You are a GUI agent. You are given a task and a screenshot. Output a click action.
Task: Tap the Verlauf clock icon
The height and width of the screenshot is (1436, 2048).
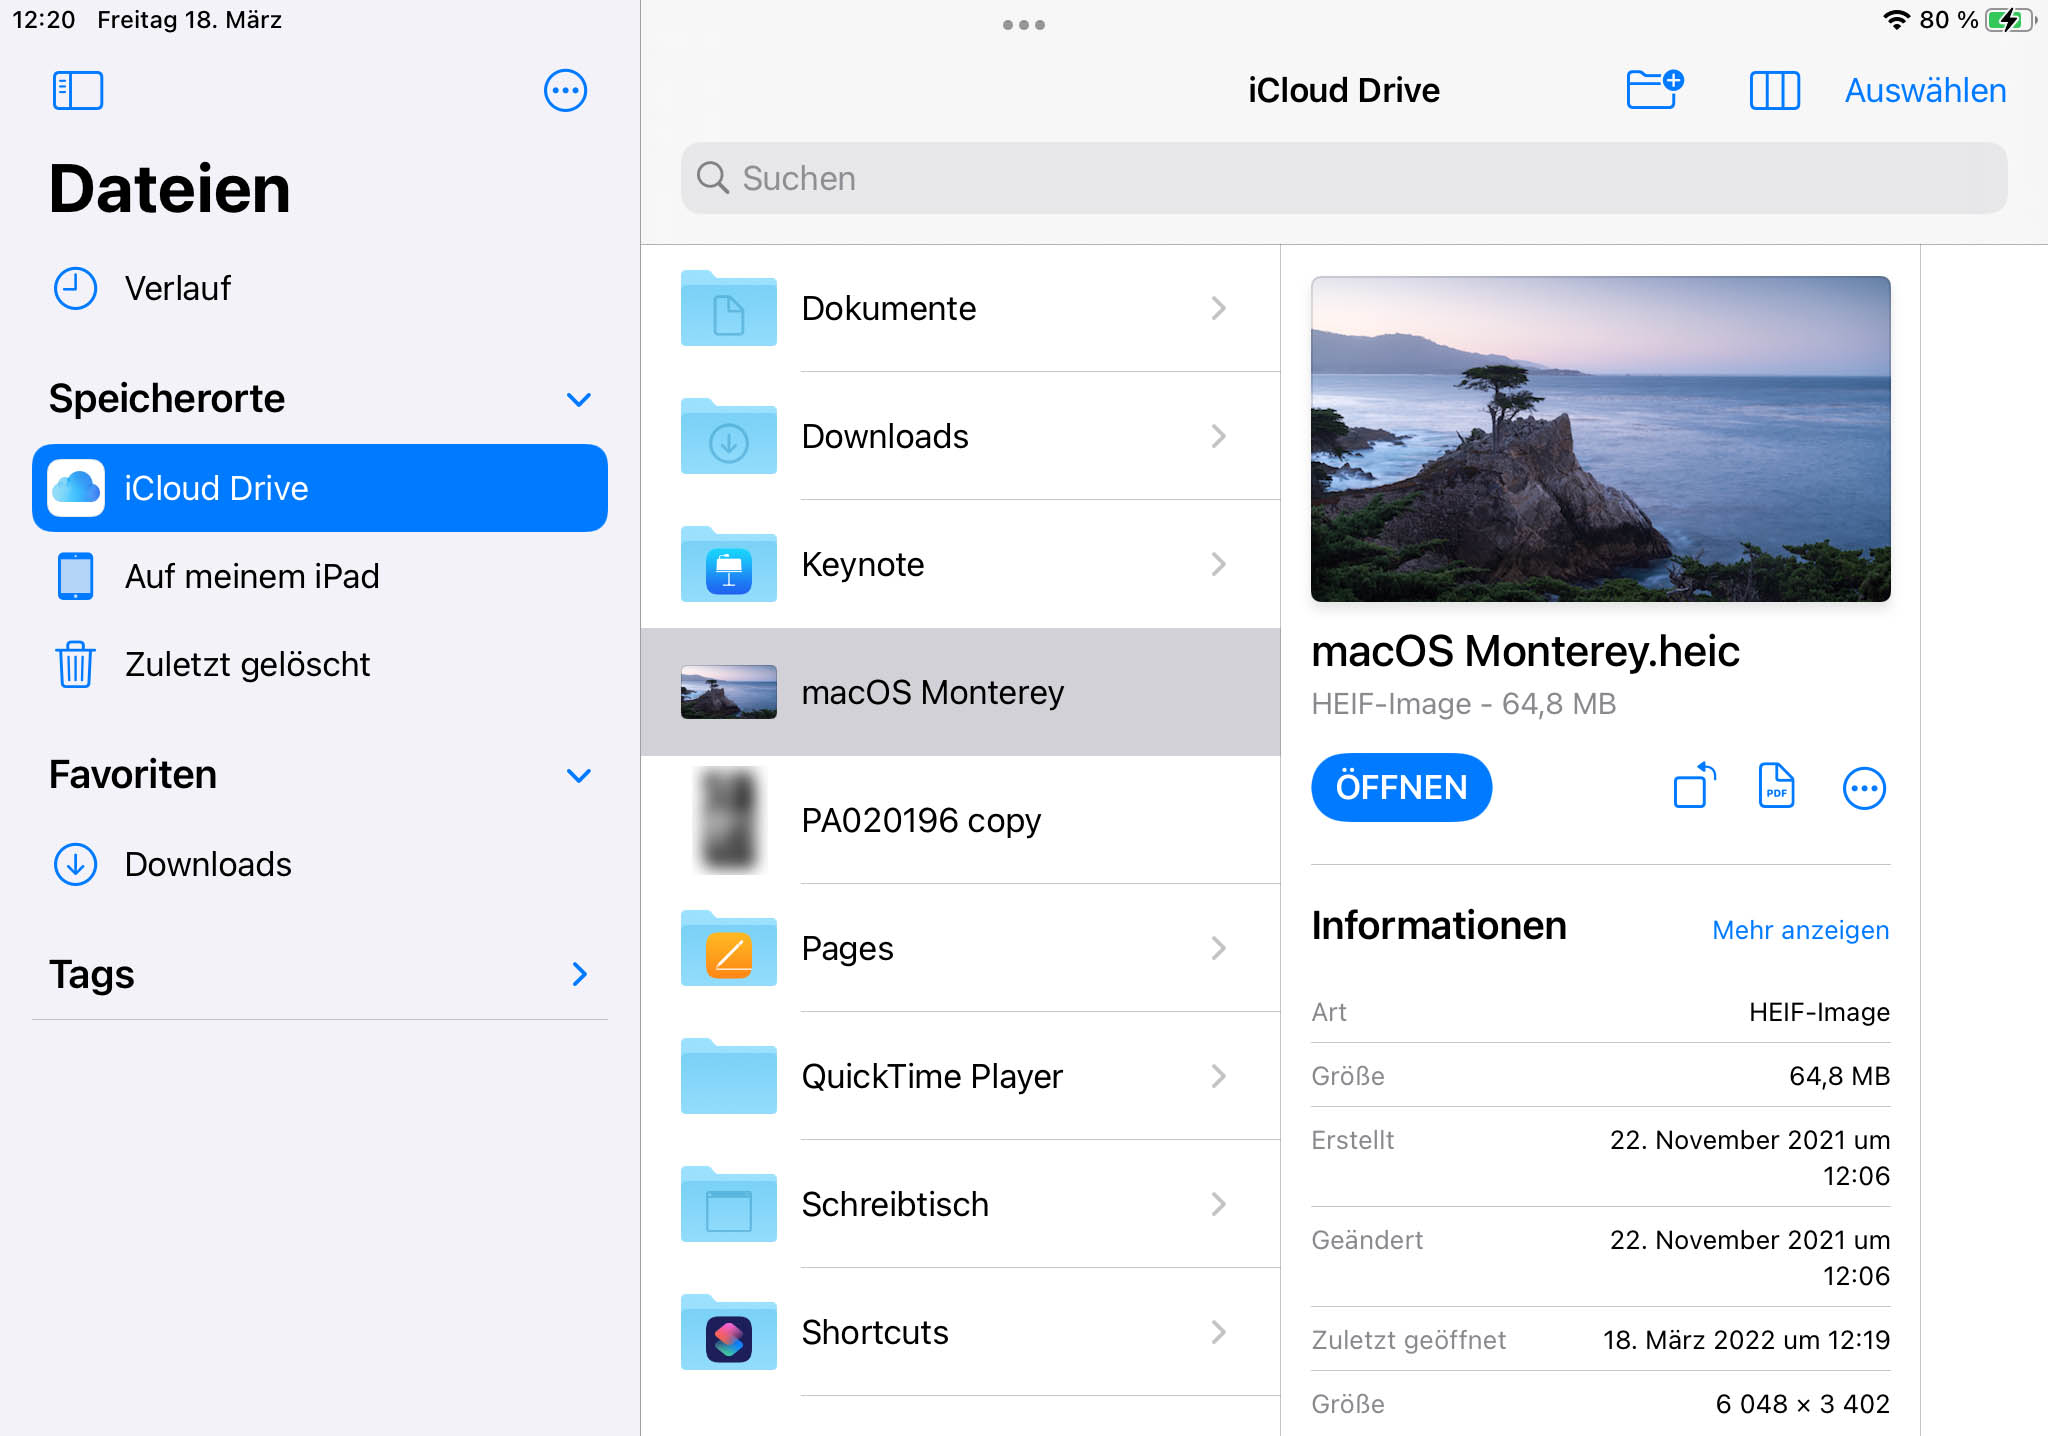75,288
